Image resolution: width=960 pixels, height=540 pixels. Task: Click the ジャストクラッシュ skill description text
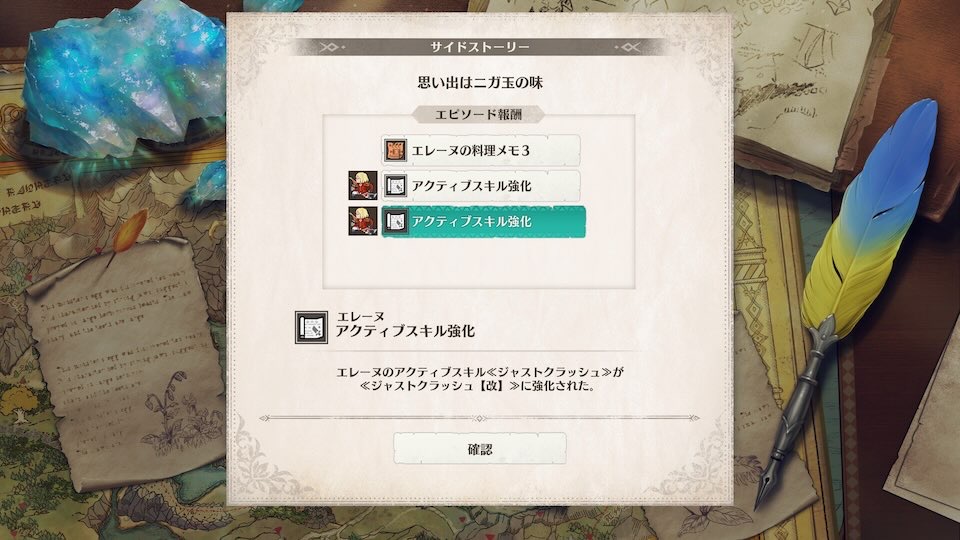click(479, 379)
